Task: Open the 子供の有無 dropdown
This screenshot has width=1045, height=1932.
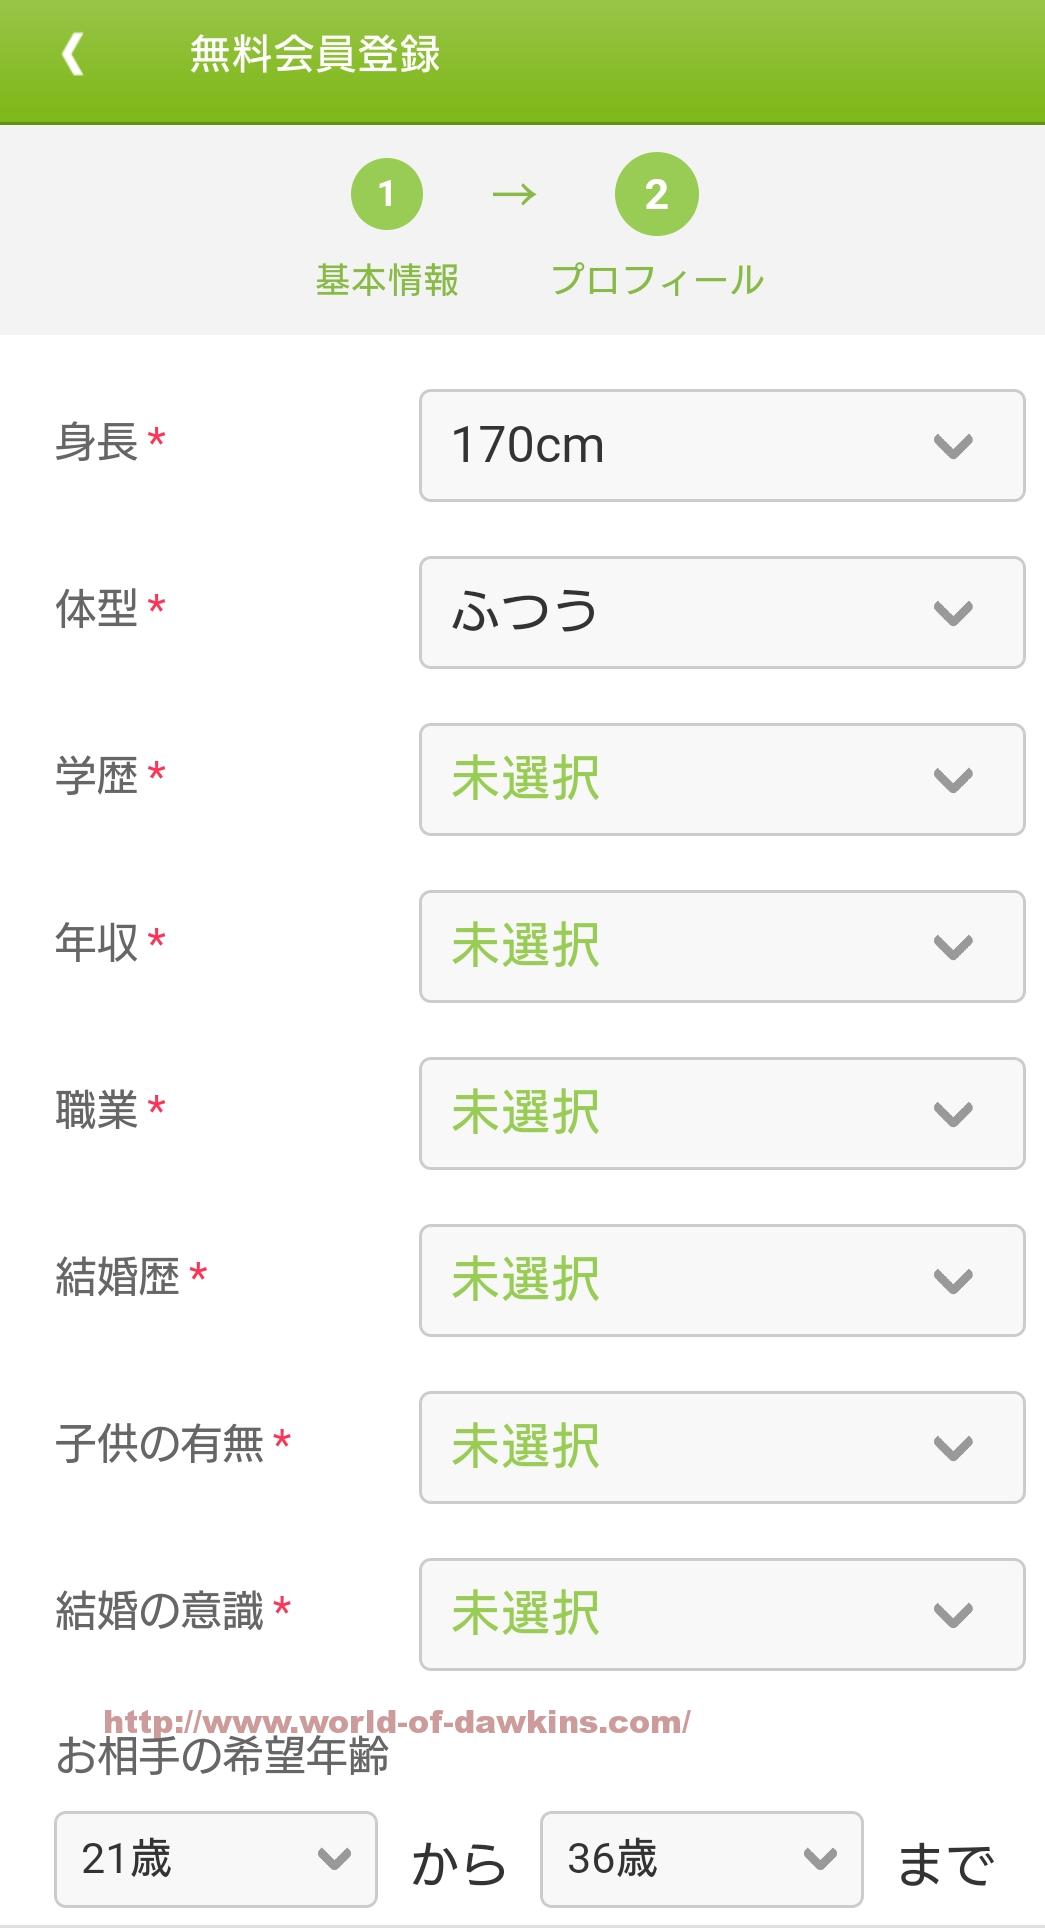Action: point(721,1447)
